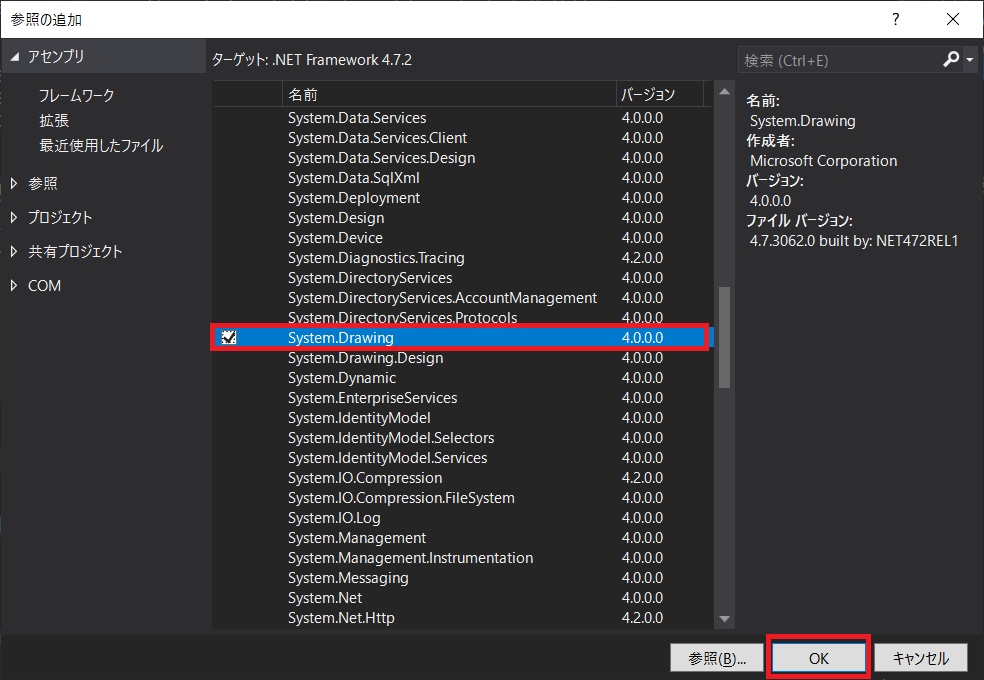The image size is (984, 680).
Task: Select System.IO.Compression.FileSystem row
Action: (461, 498)
